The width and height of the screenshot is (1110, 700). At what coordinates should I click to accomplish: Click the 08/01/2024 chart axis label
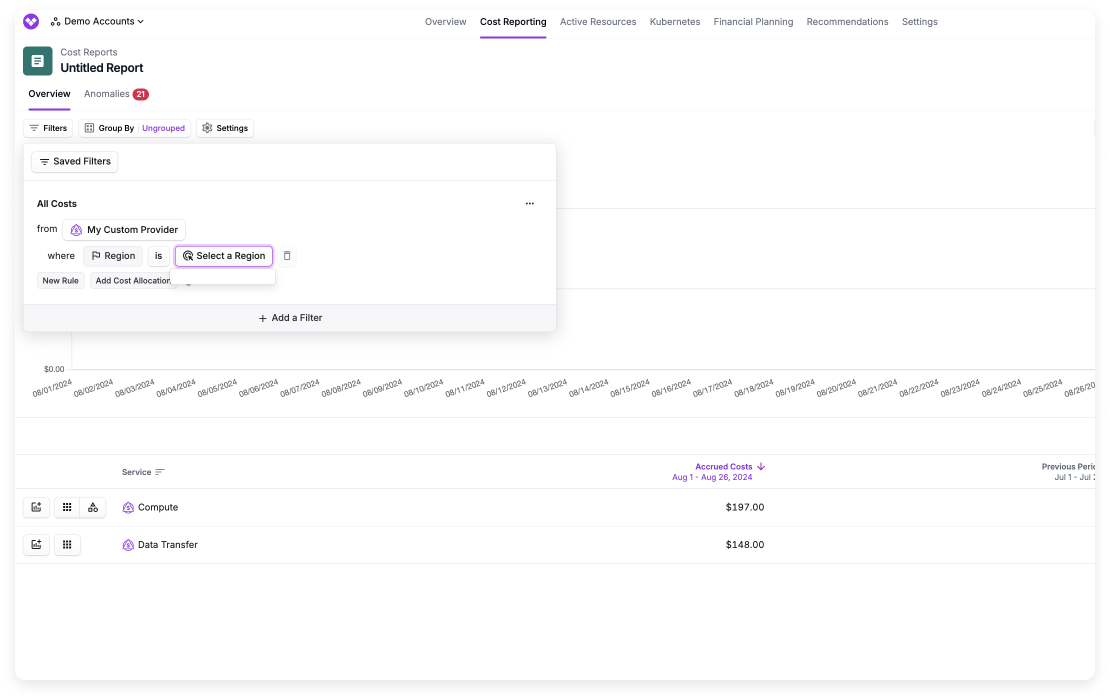52,388
